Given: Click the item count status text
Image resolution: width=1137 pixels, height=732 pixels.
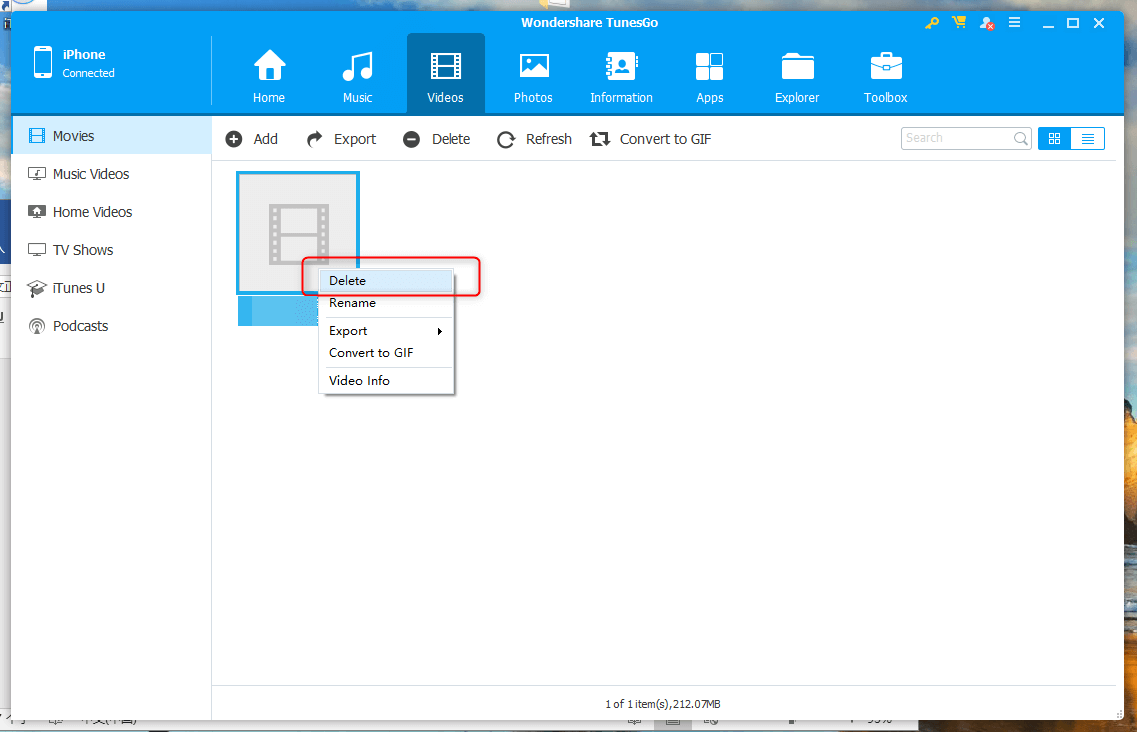Looking at the screenshot, I should pyautogui.click(x=663, y=704).
